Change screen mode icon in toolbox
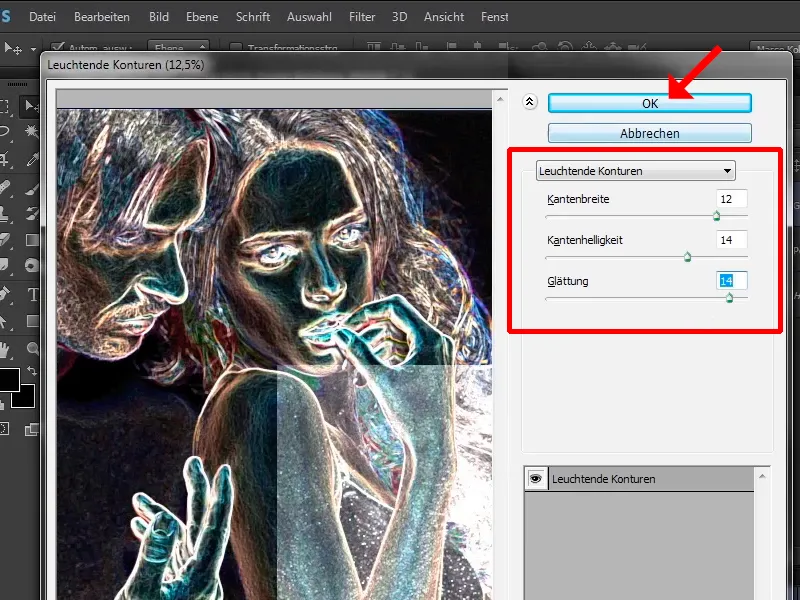The width and height of the screenshot is (800, 600). (32, 430)
